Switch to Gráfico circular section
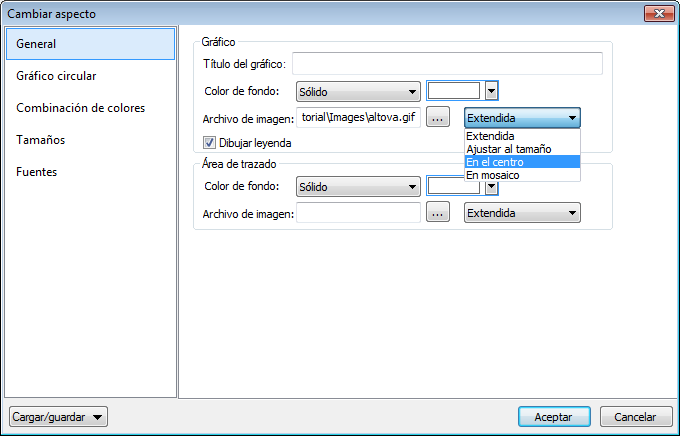The height and width of the screenshot is (436, 680). pos(57,76)
